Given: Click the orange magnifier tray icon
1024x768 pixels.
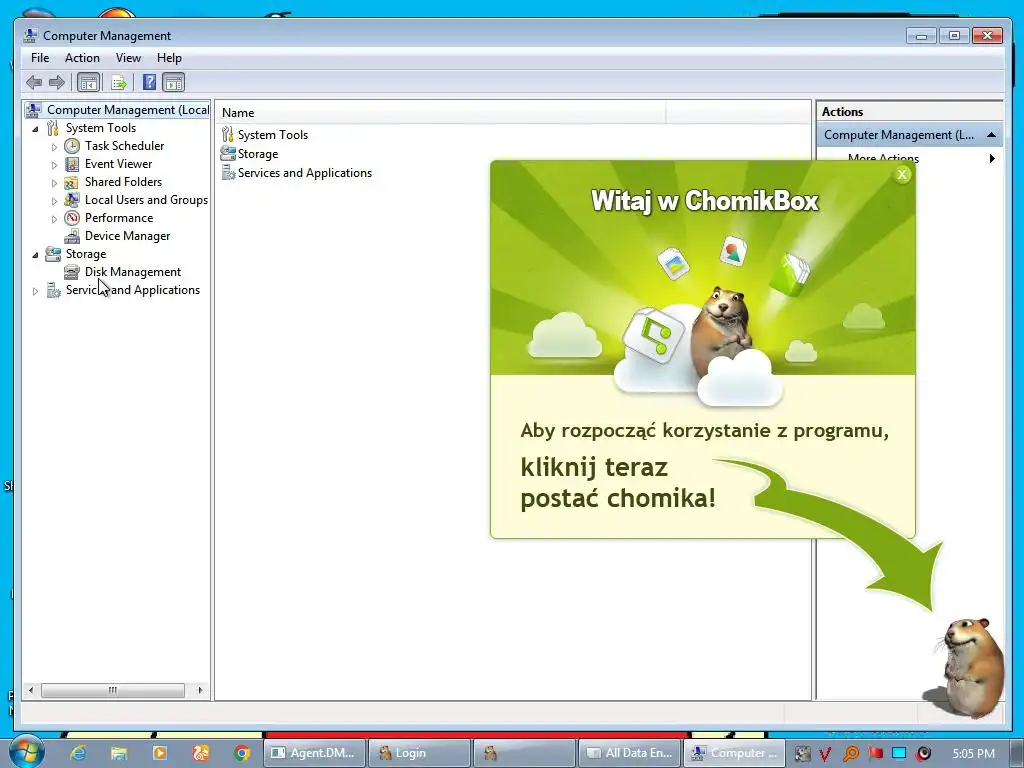Looking at the screenshot, I should click(x=850, y=754).
